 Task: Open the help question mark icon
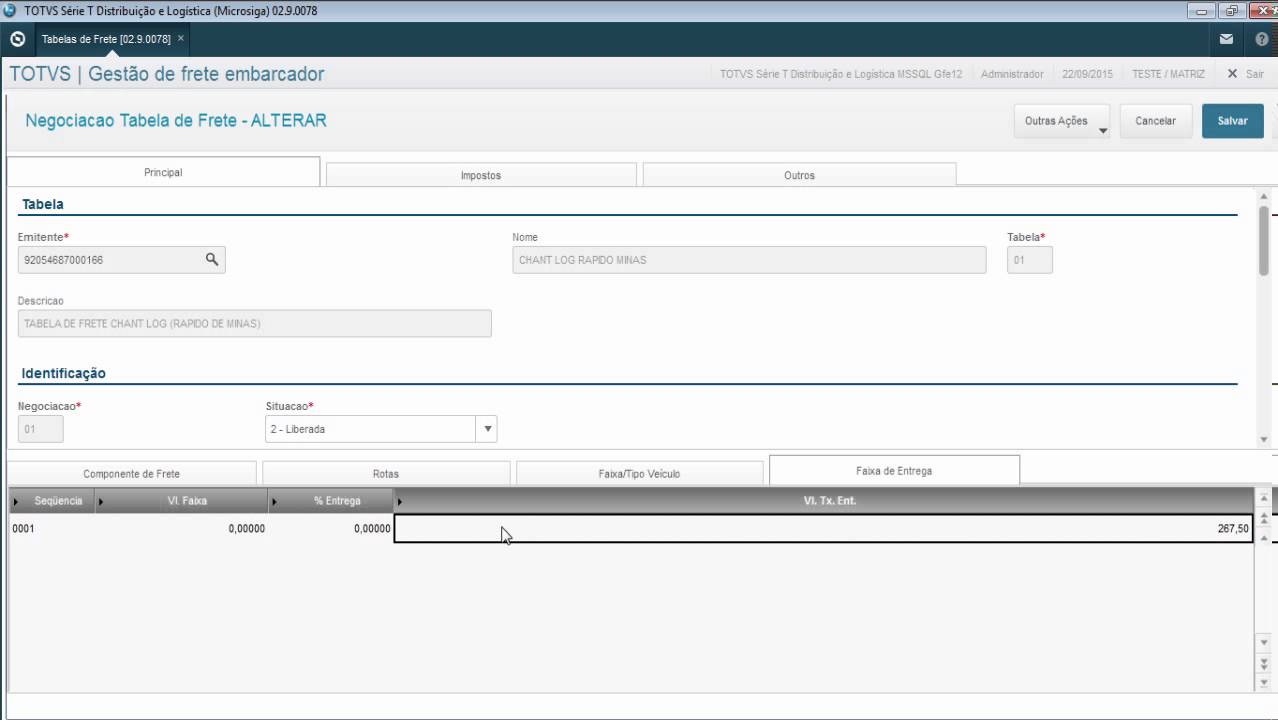tap(1261, 40)
